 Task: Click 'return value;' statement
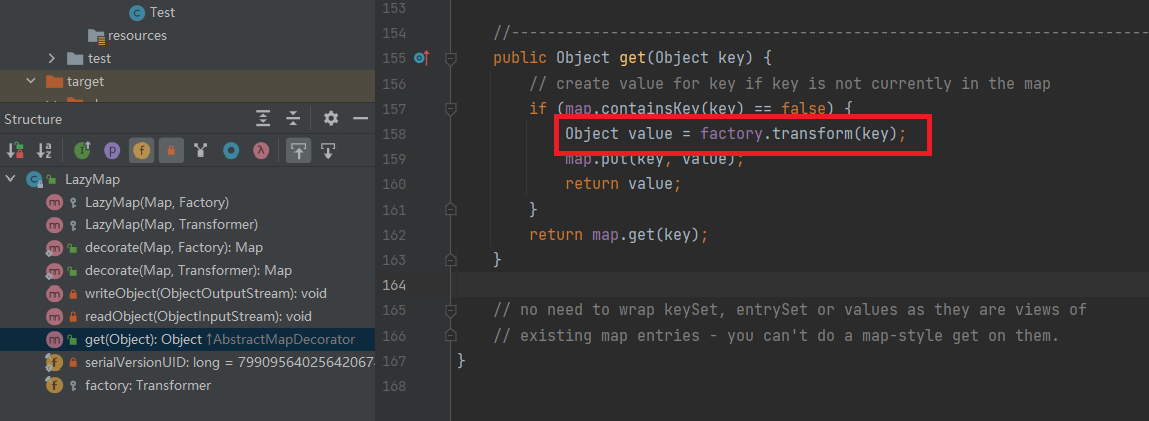tap(624, 184)
